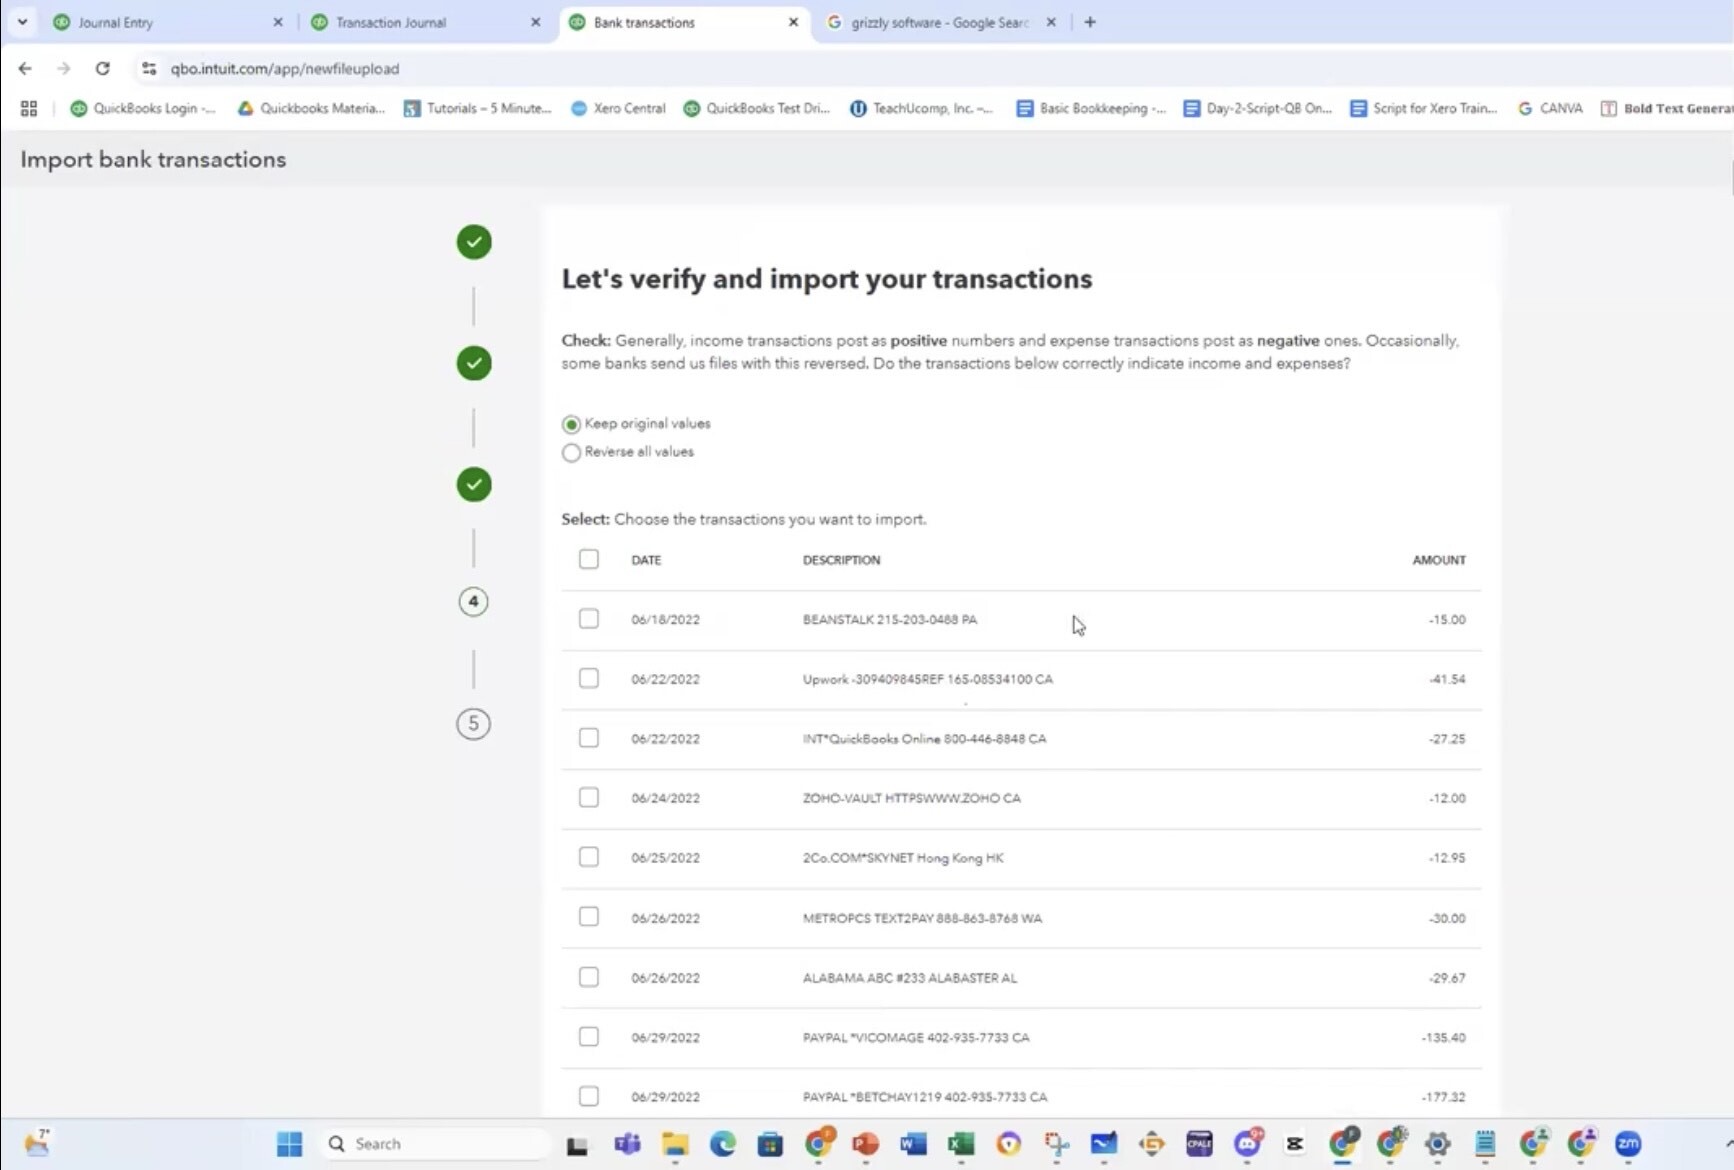
Task: Go back to the previous page
Action: tap(25, 68)
